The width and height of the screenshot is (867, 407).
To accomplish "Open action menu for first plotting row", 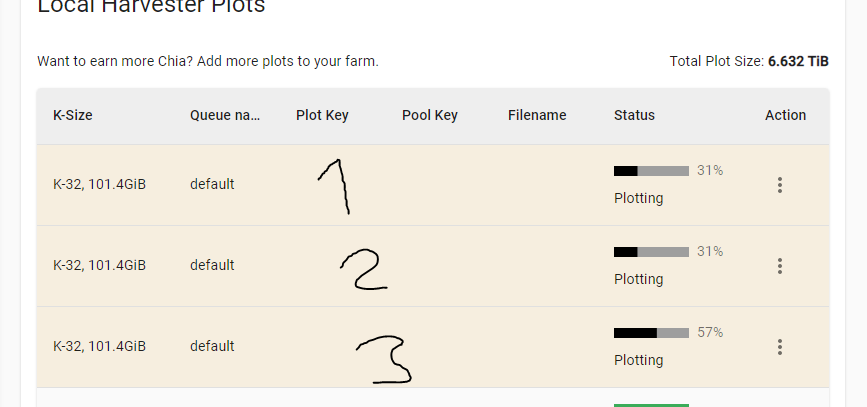I will coord(780,185).
